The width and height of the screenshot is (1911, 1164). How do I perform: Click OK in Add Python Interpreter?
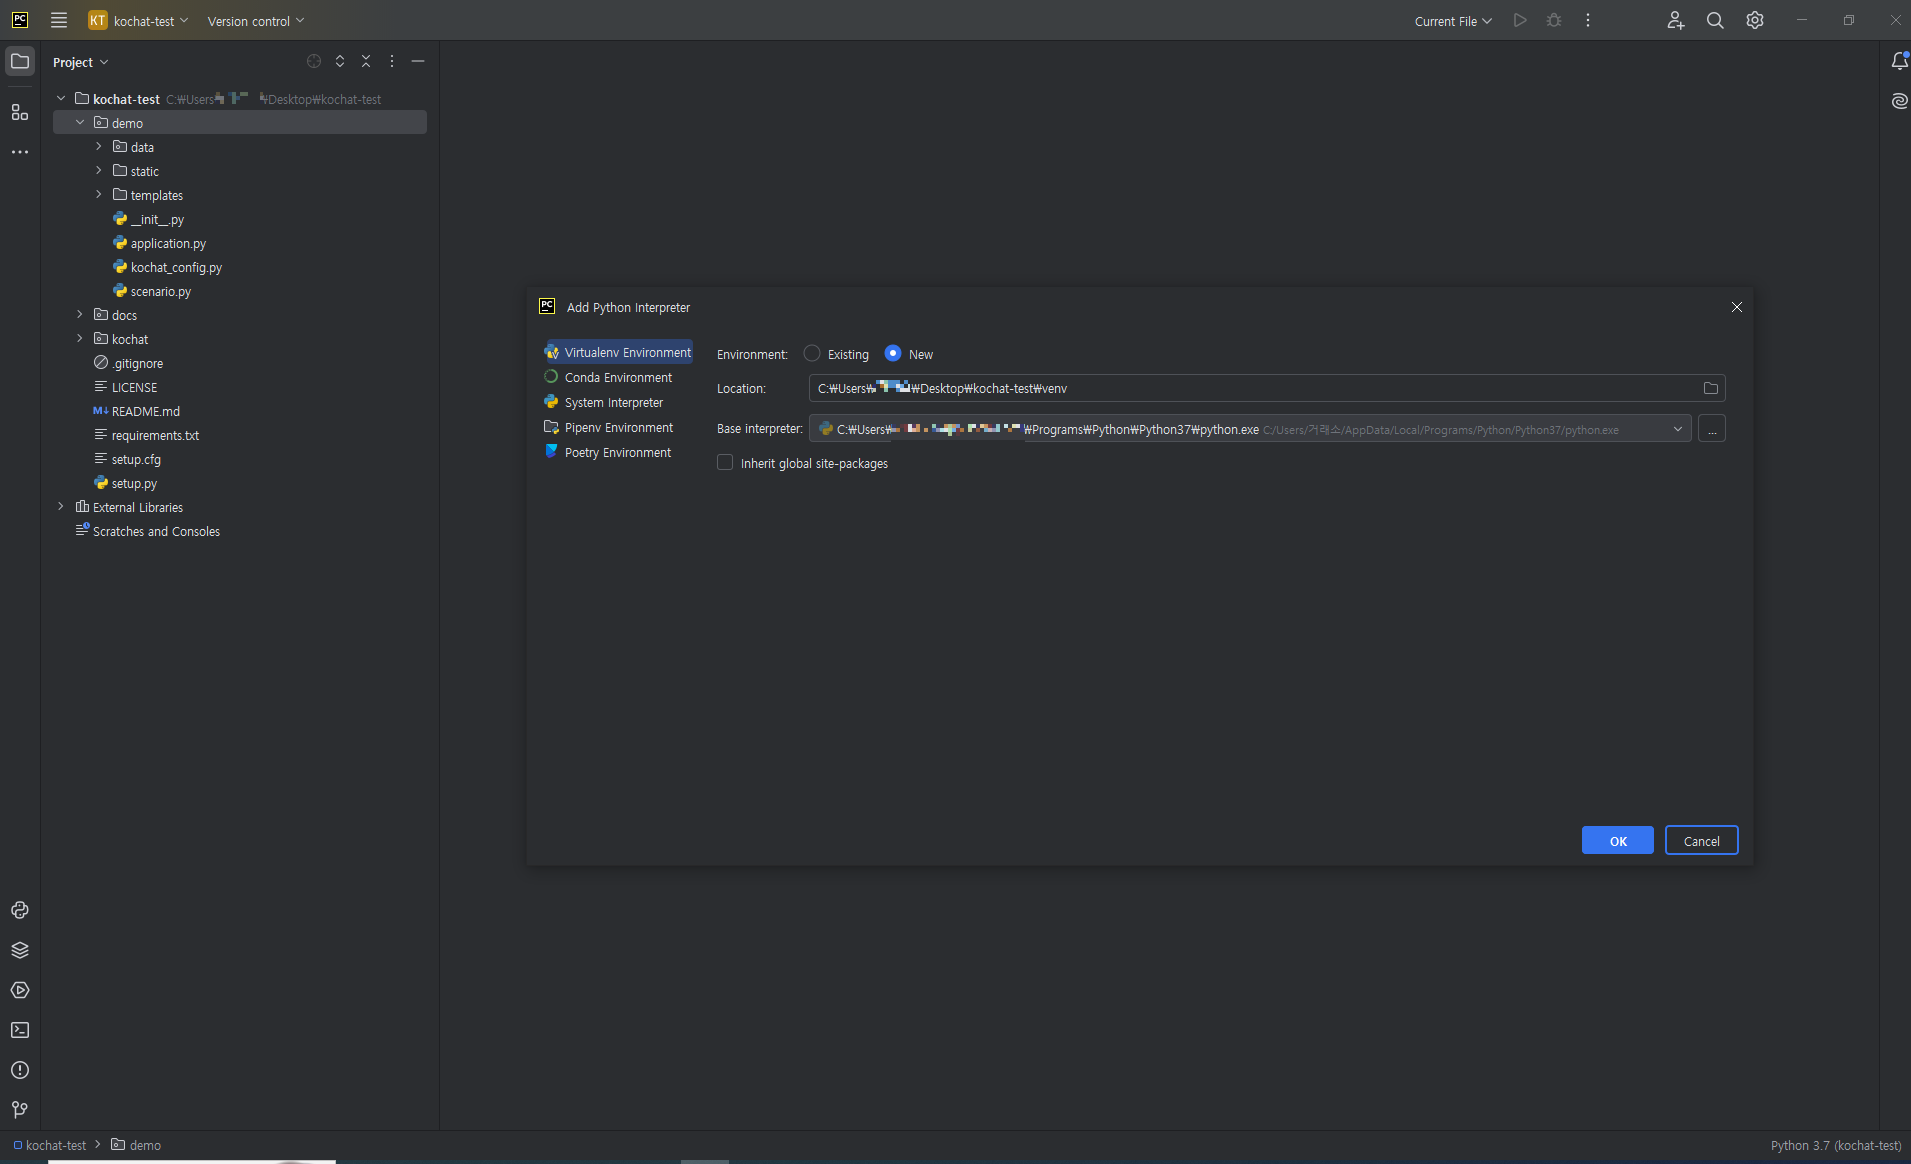click(x=1617, y=840)
